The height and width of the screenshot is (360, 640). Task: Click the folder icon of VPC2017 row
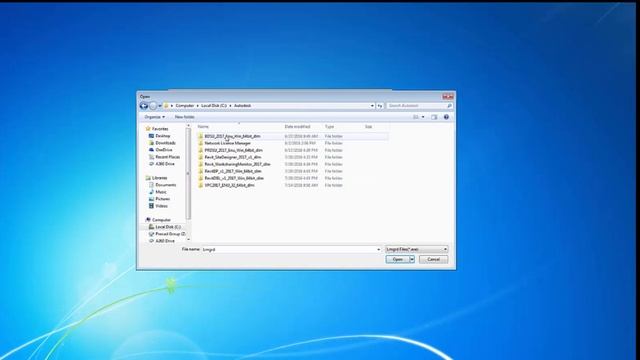[x=200, y=185]
